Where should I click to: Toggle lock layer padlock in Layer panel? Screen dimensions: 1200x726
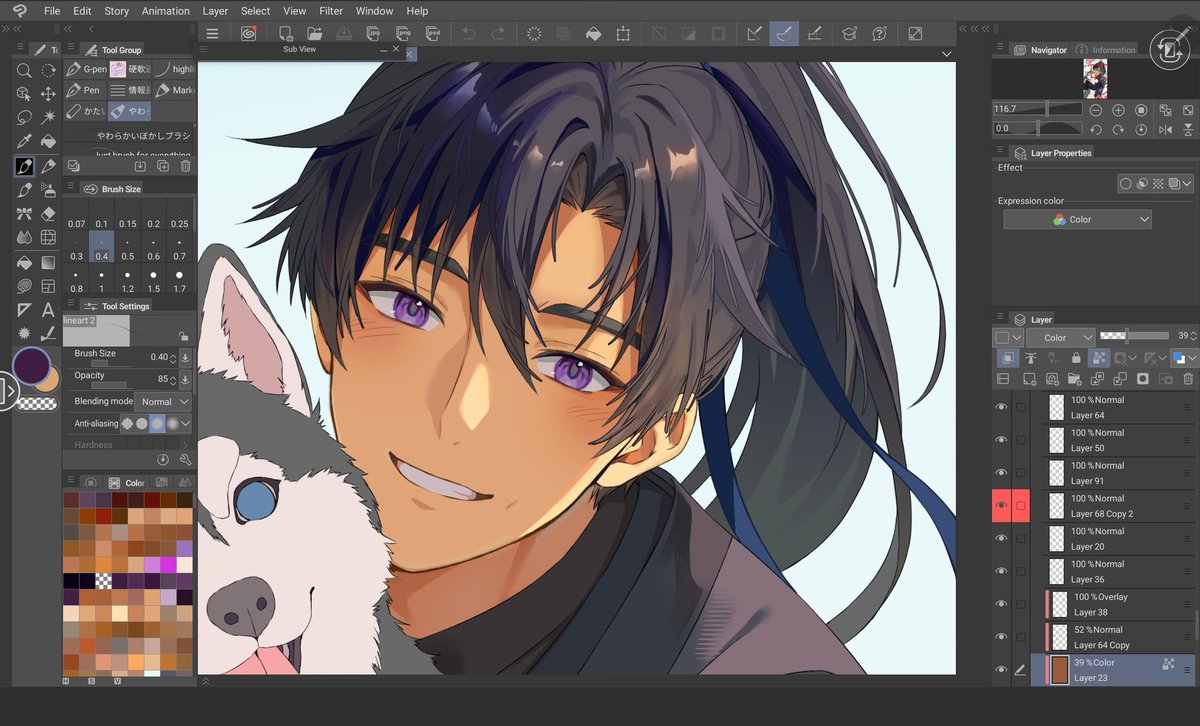(1075, 358)
